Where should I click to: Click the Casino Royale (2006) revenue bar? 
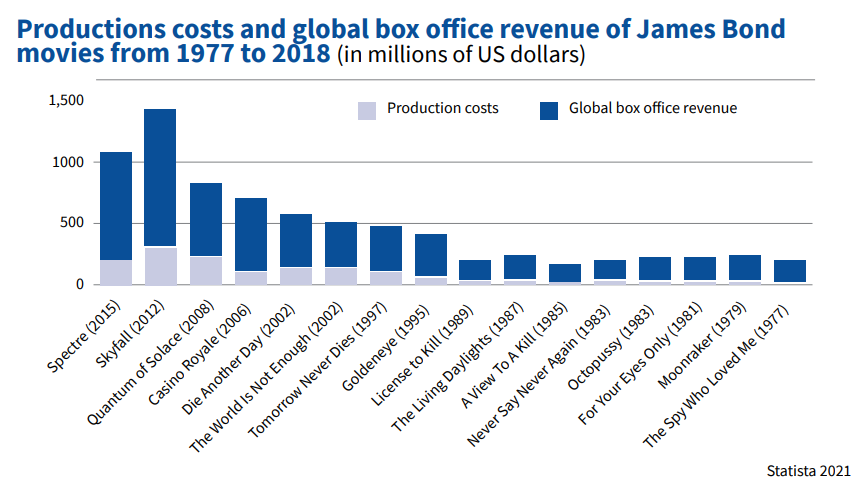251,235
